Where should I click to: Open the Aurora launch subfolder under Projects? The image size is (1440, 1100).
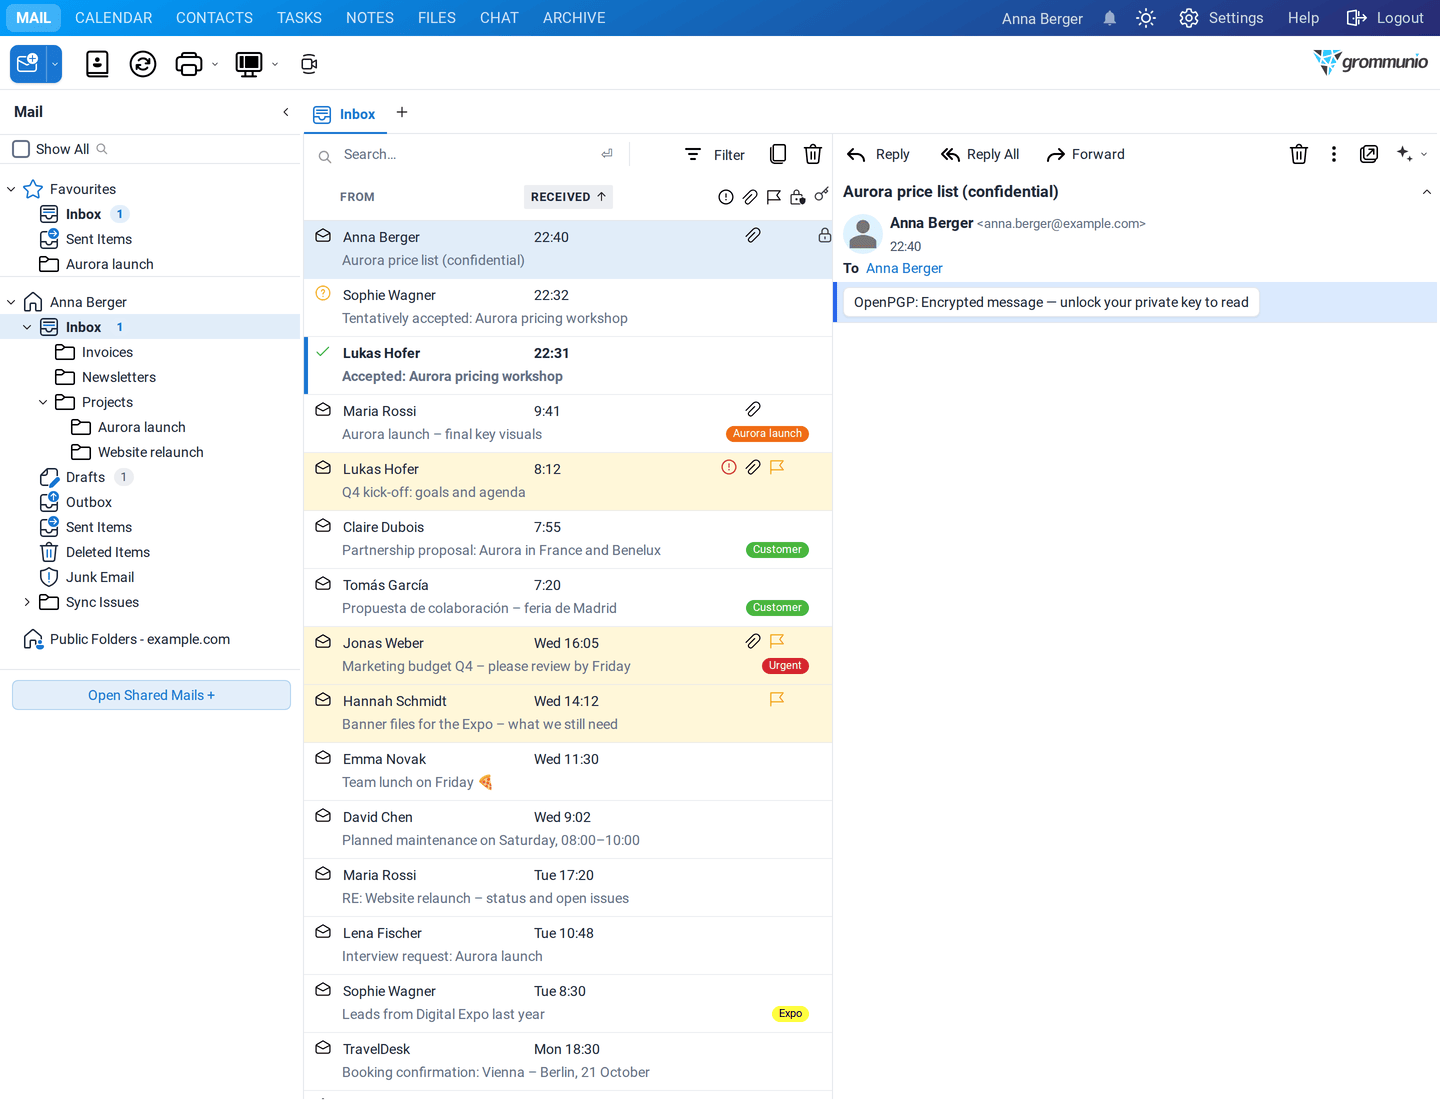pyautogui.click(x=142, y=427)
